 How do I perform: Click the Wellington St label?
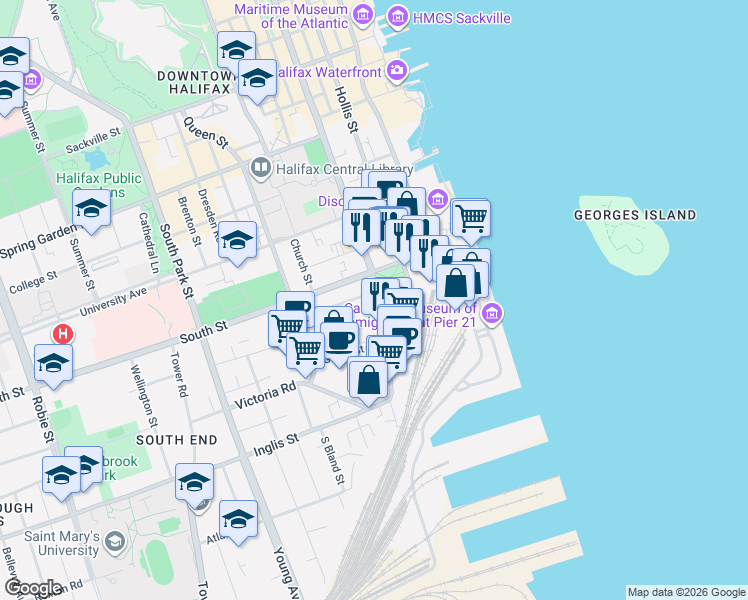click(144, 395)
